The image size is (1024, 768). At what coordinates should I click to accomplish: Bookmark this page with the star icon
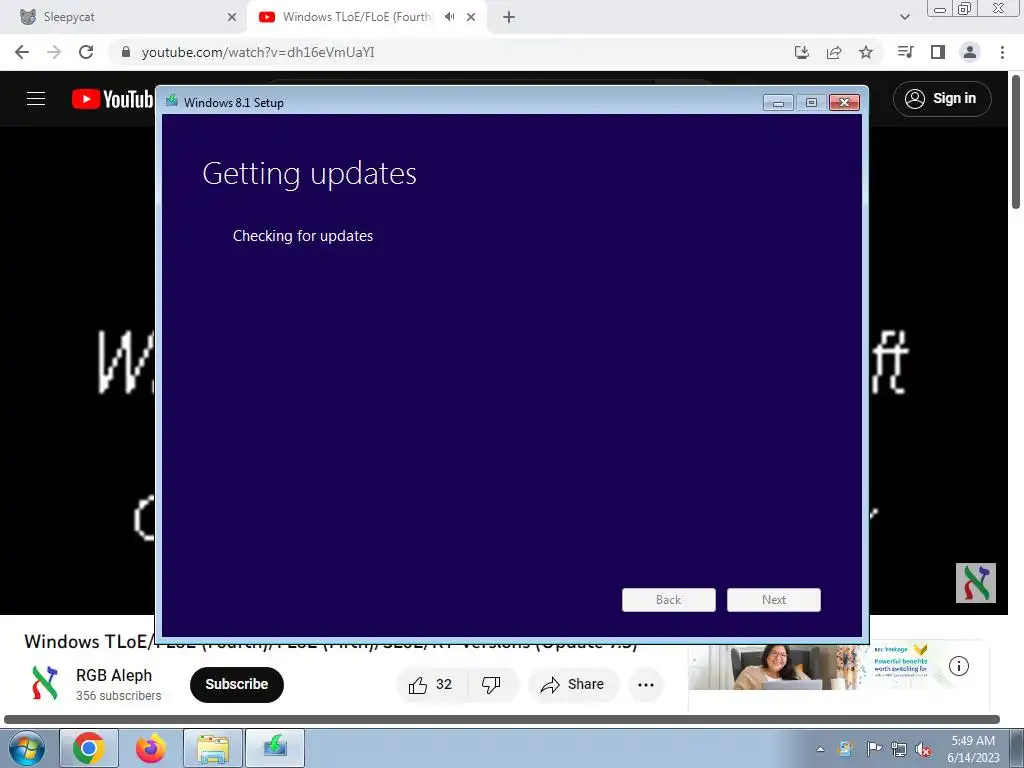866,52
